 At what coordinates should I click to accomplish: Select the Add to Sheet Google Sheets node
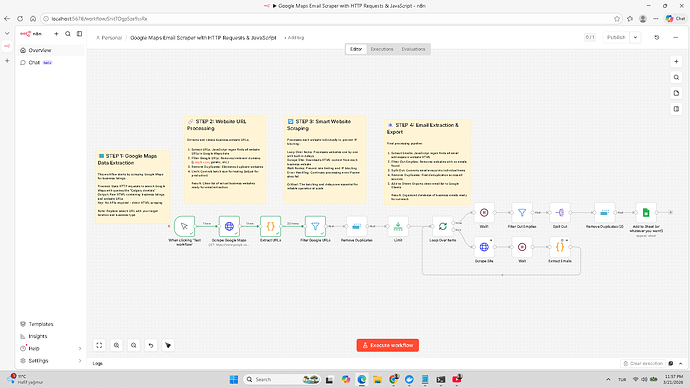(x=646, y=212)
